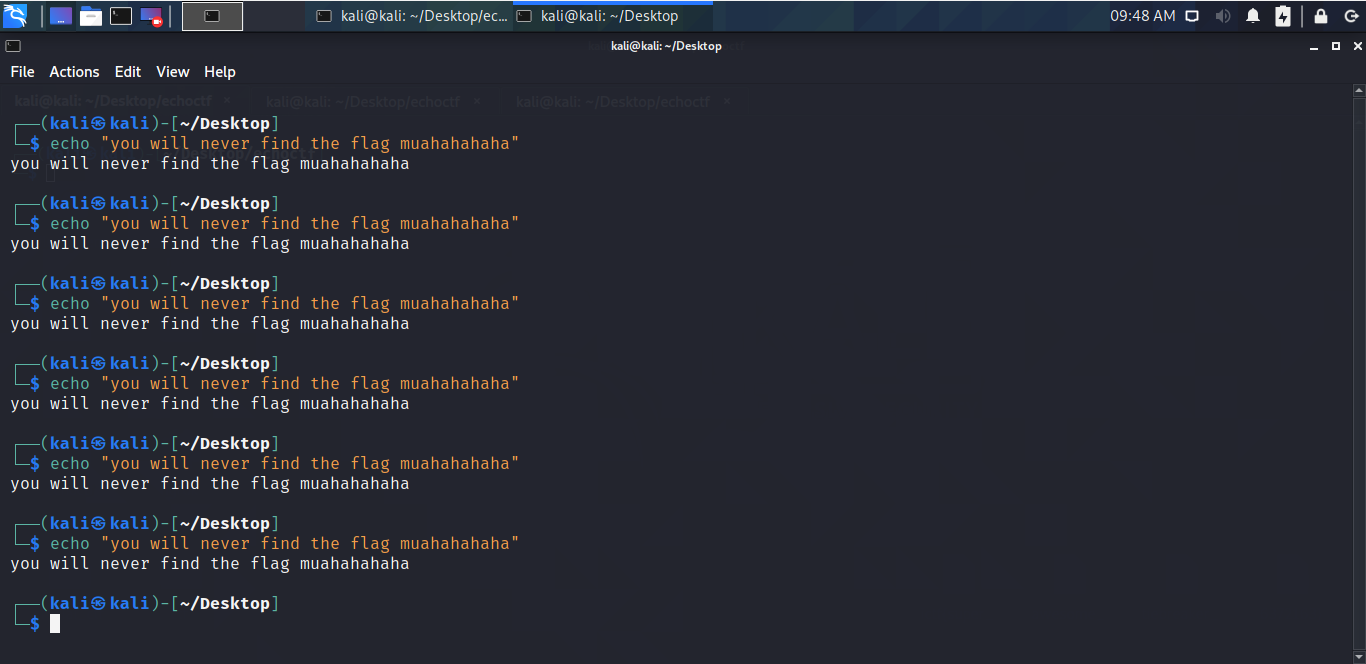Launch the file manager from the panel
The image size is (1366, 664).
[91, 16]
